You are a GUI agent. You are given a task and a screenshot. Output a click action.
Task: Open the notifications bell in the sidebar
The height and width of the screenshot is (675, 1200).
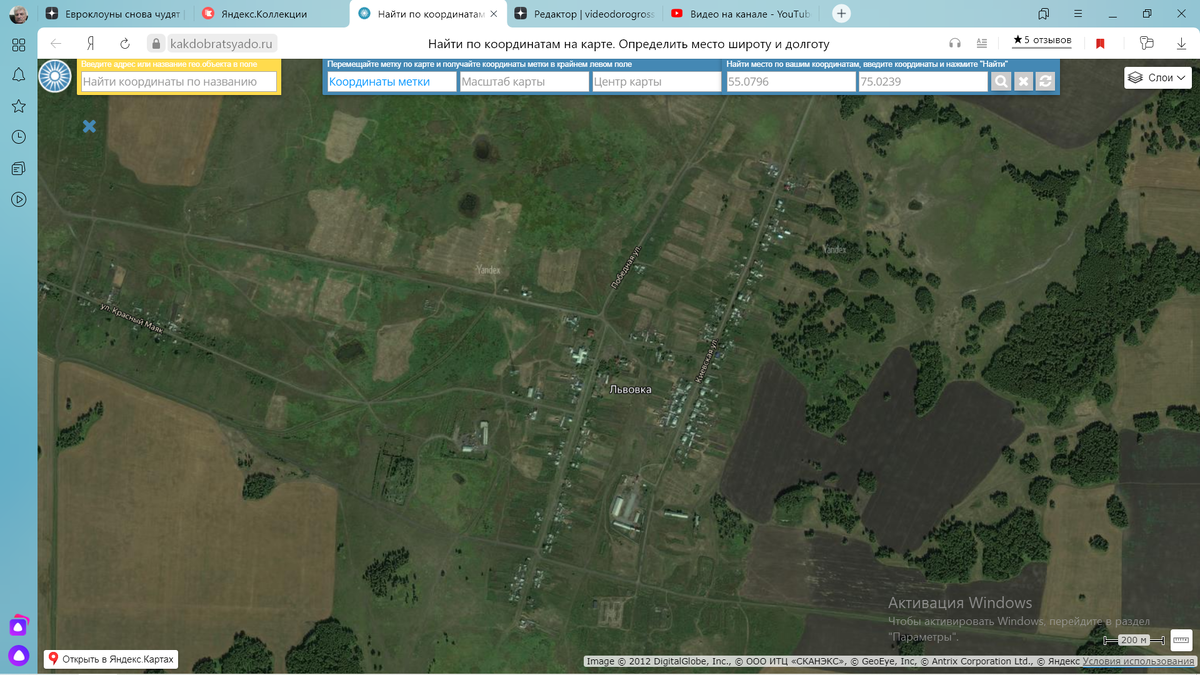pos(18,76)
